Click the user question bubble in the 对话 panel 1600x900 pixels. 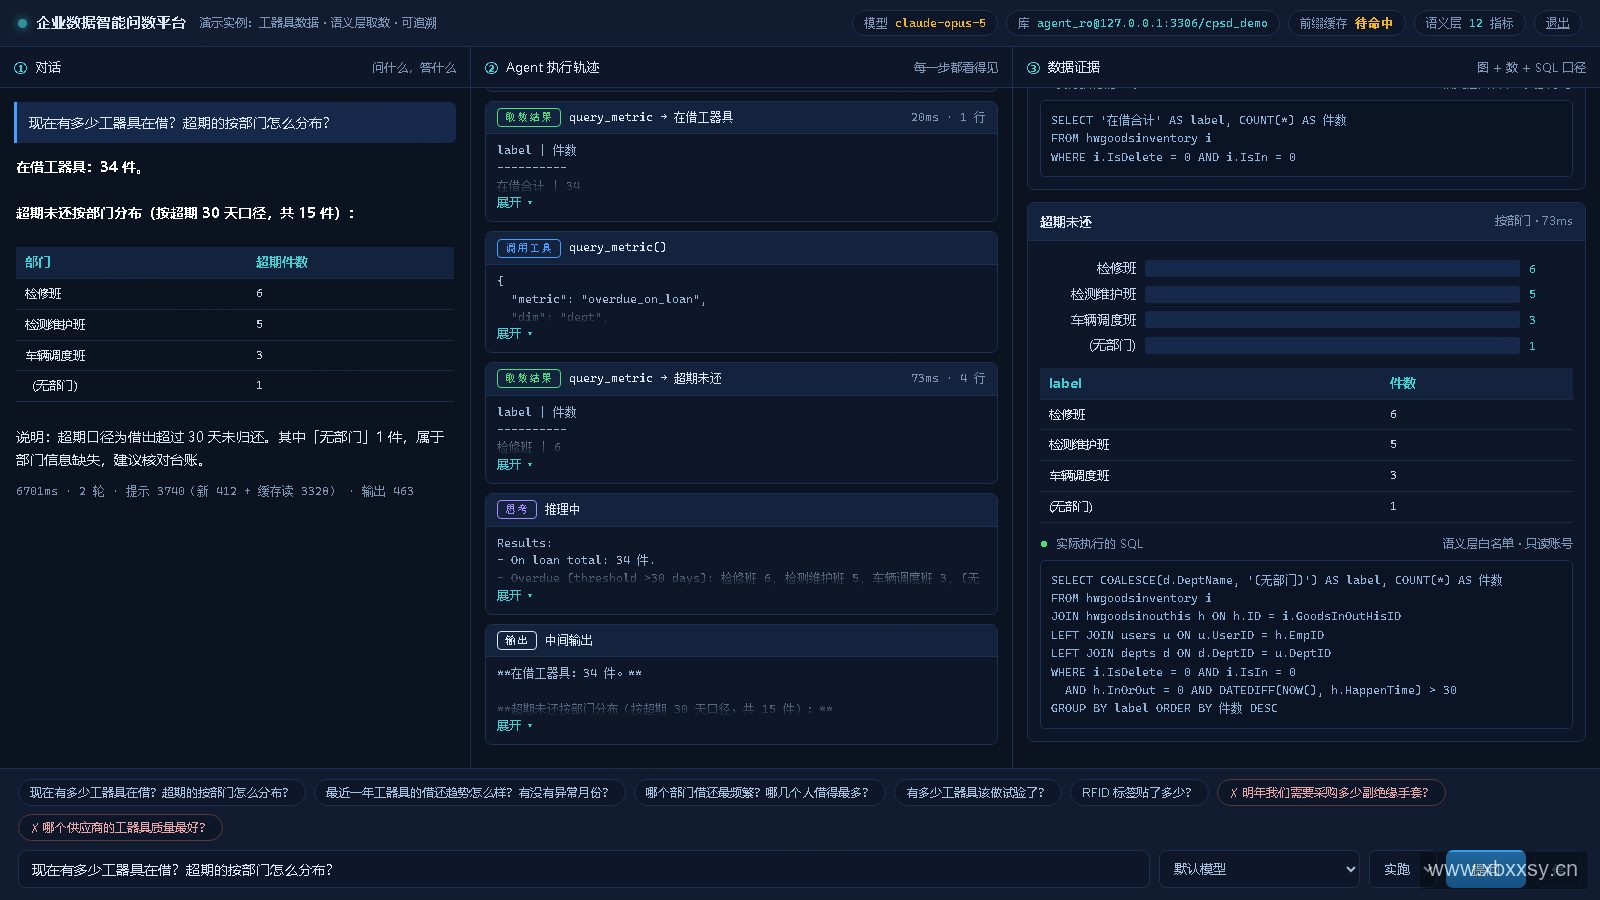click(235, 123)
